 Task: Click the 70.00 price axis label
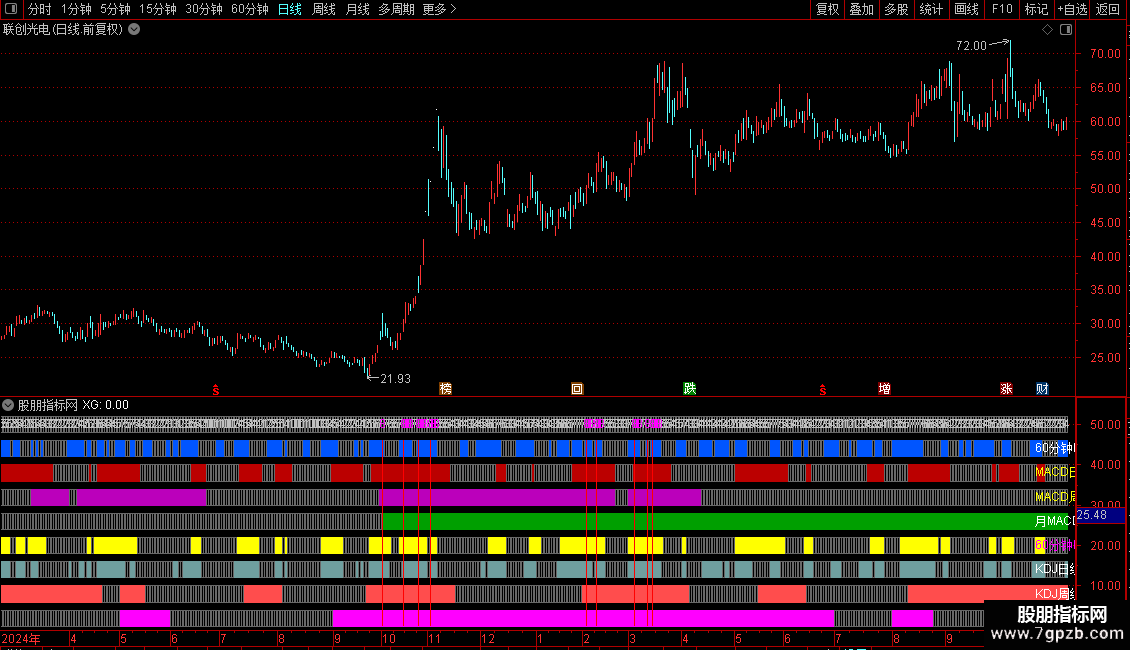click(1105, 54)
